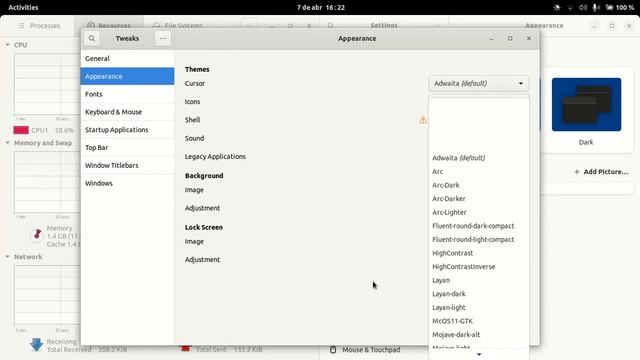This screenshot has height=360, width=640.
Task: Open the volume indicator in top bar
Action: (583, 7)
